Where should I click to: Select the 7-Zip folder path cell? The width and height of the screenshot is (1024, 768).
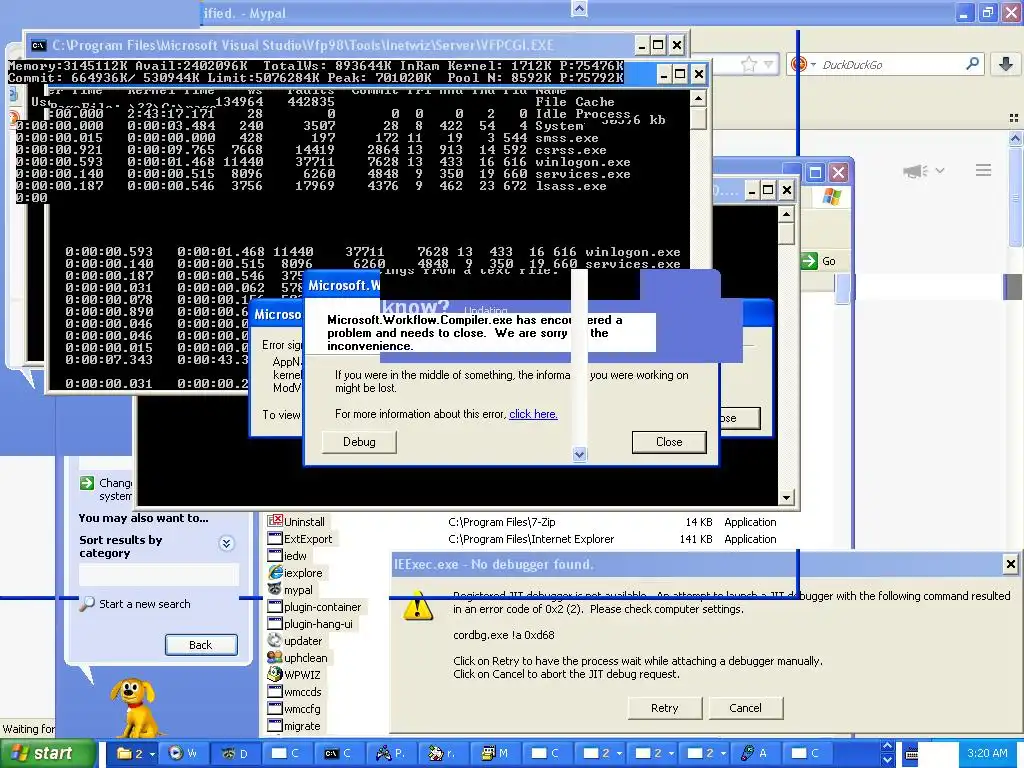pos(502,522)
